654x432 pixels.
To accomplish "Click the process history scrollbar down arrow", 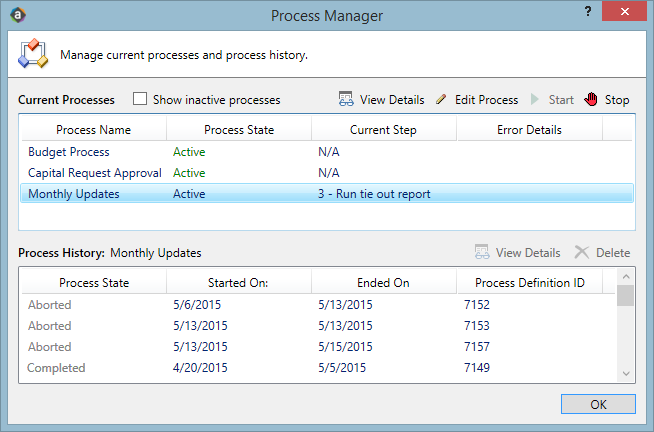I will pos(626,374).
